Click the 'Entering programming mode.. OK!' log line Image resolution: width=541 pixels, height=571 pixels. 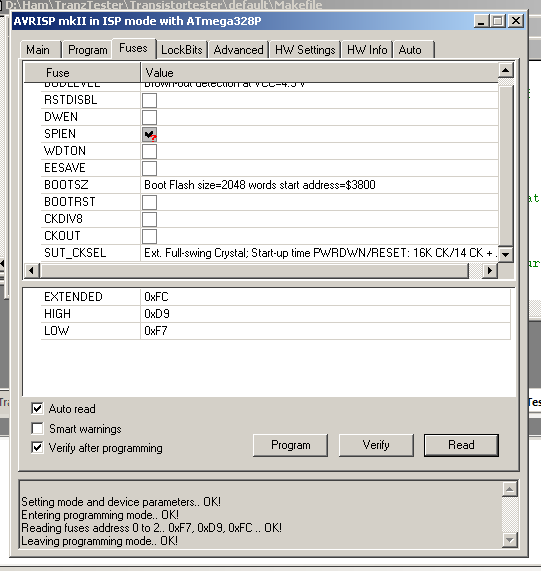pyautogui.click(x=100, y=515)
